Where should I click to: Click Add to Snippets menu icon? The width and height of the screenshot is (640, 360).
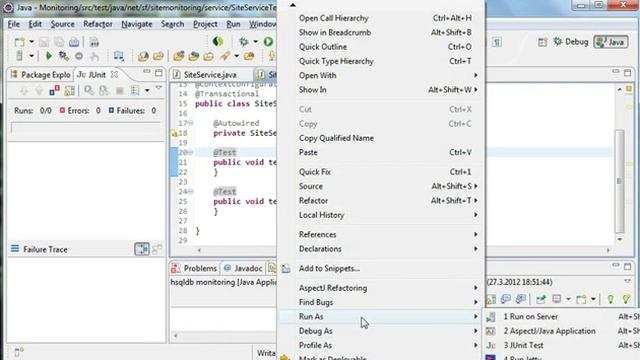286,269
